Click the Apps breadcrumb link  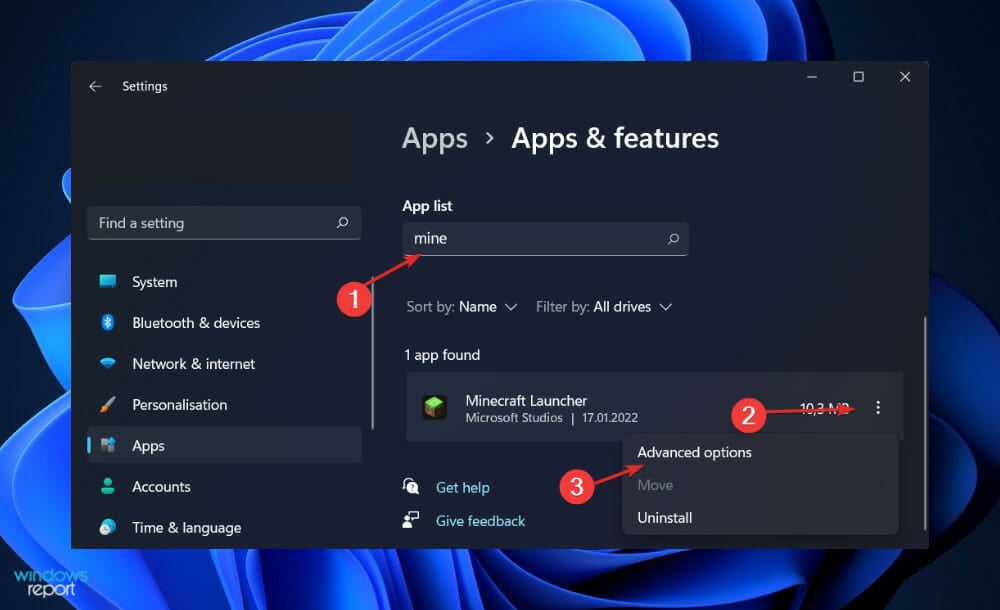click(x=435, y=138)
